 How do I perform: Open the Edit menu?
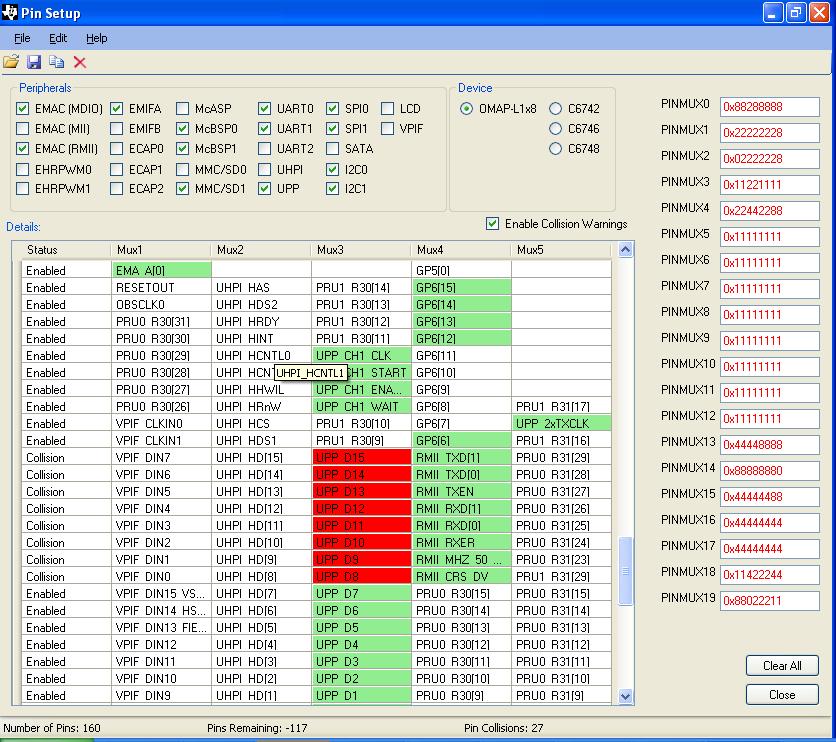click(x=58, y=38)
